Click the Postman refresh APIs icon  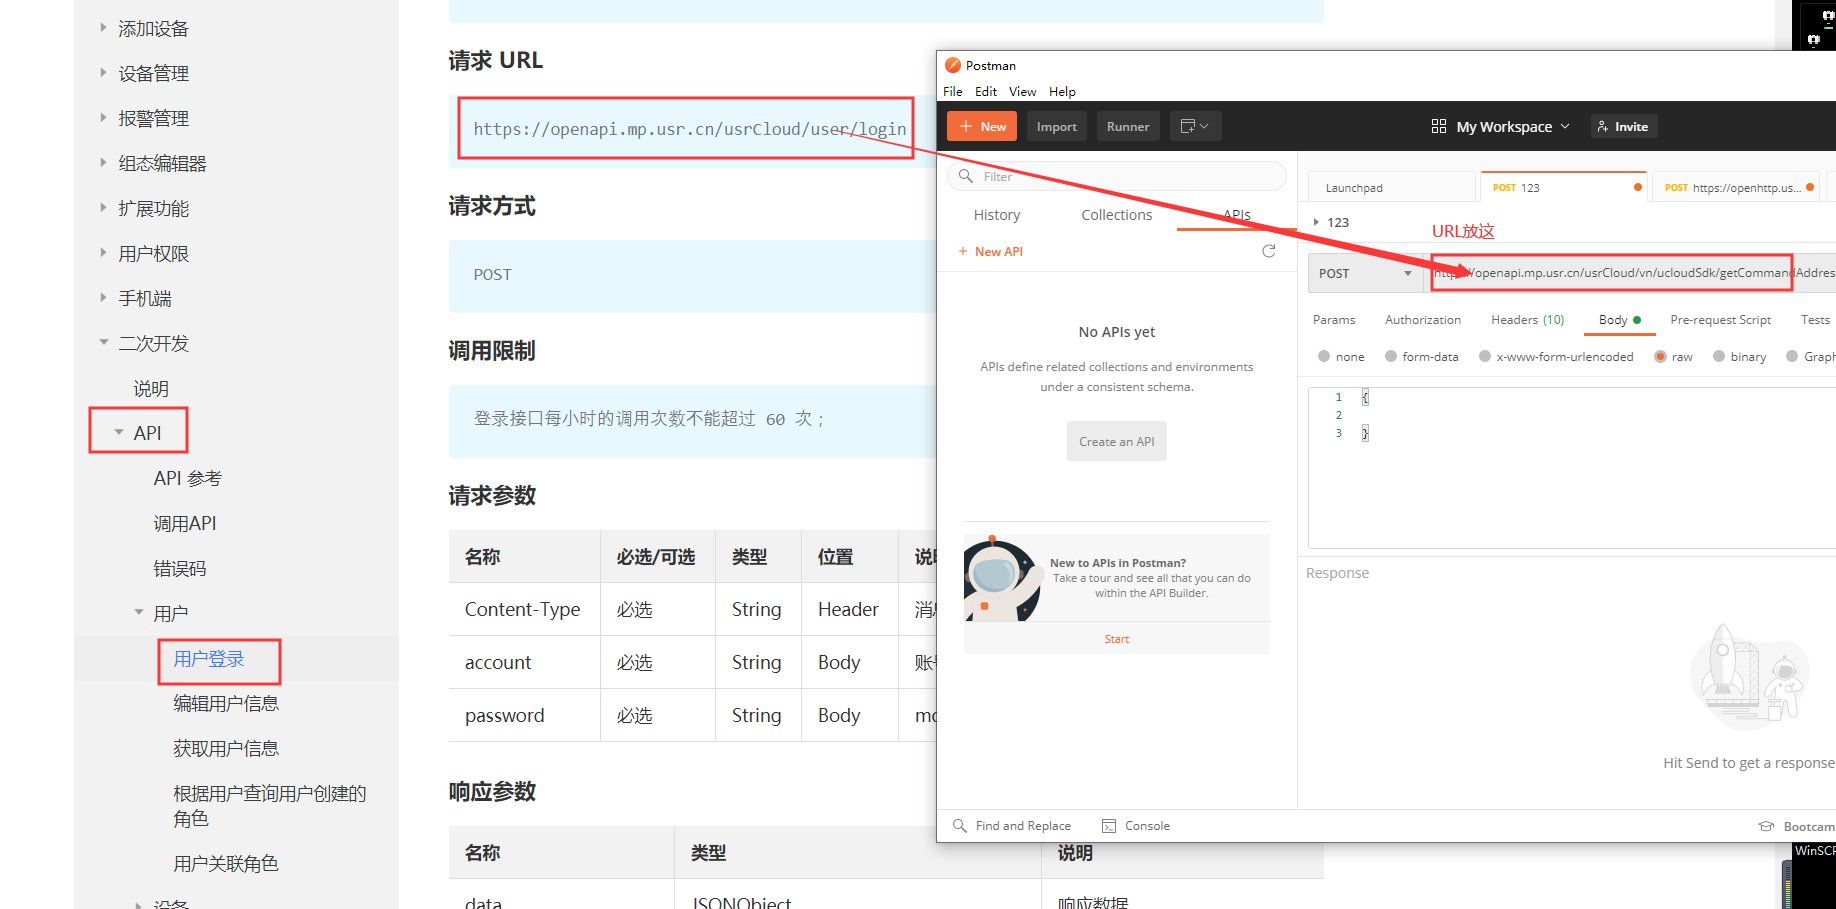(1268, 251)
